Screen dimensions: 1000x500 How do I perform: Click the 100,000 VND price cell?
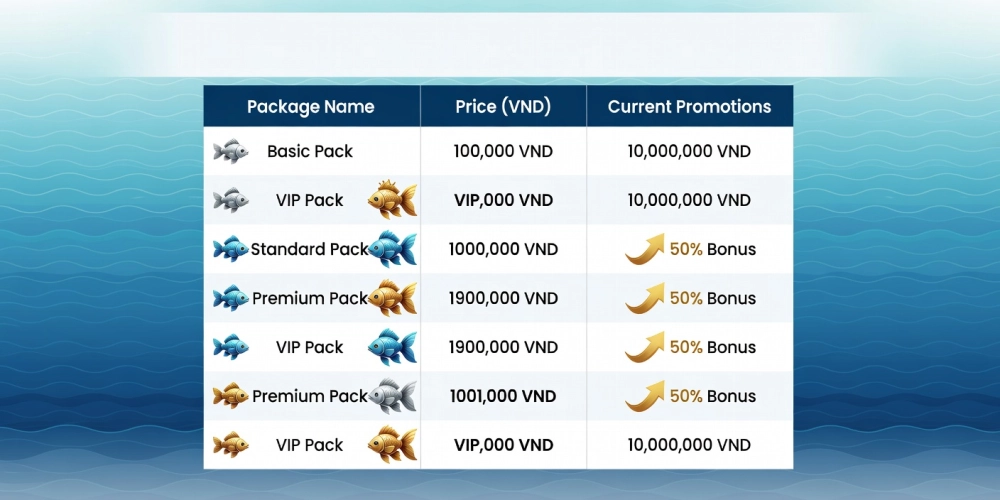[503, 152]
